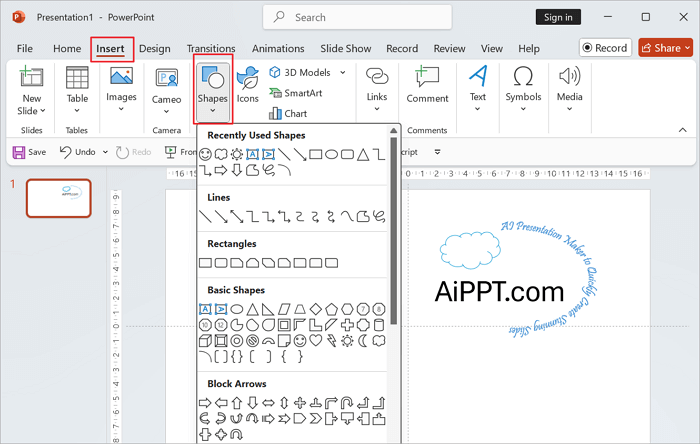Select the cylinder shape in Basic Shapes
The image size is (700, 444).
379,325
